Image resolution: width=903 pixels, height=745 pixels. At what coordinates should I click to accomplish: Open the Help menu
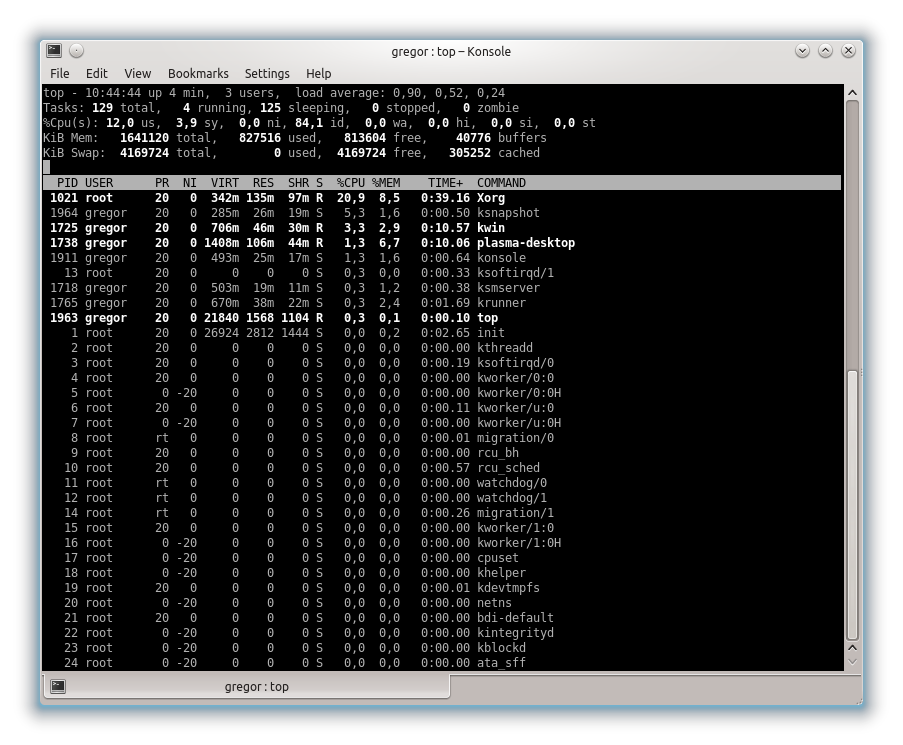pos(318,73)
